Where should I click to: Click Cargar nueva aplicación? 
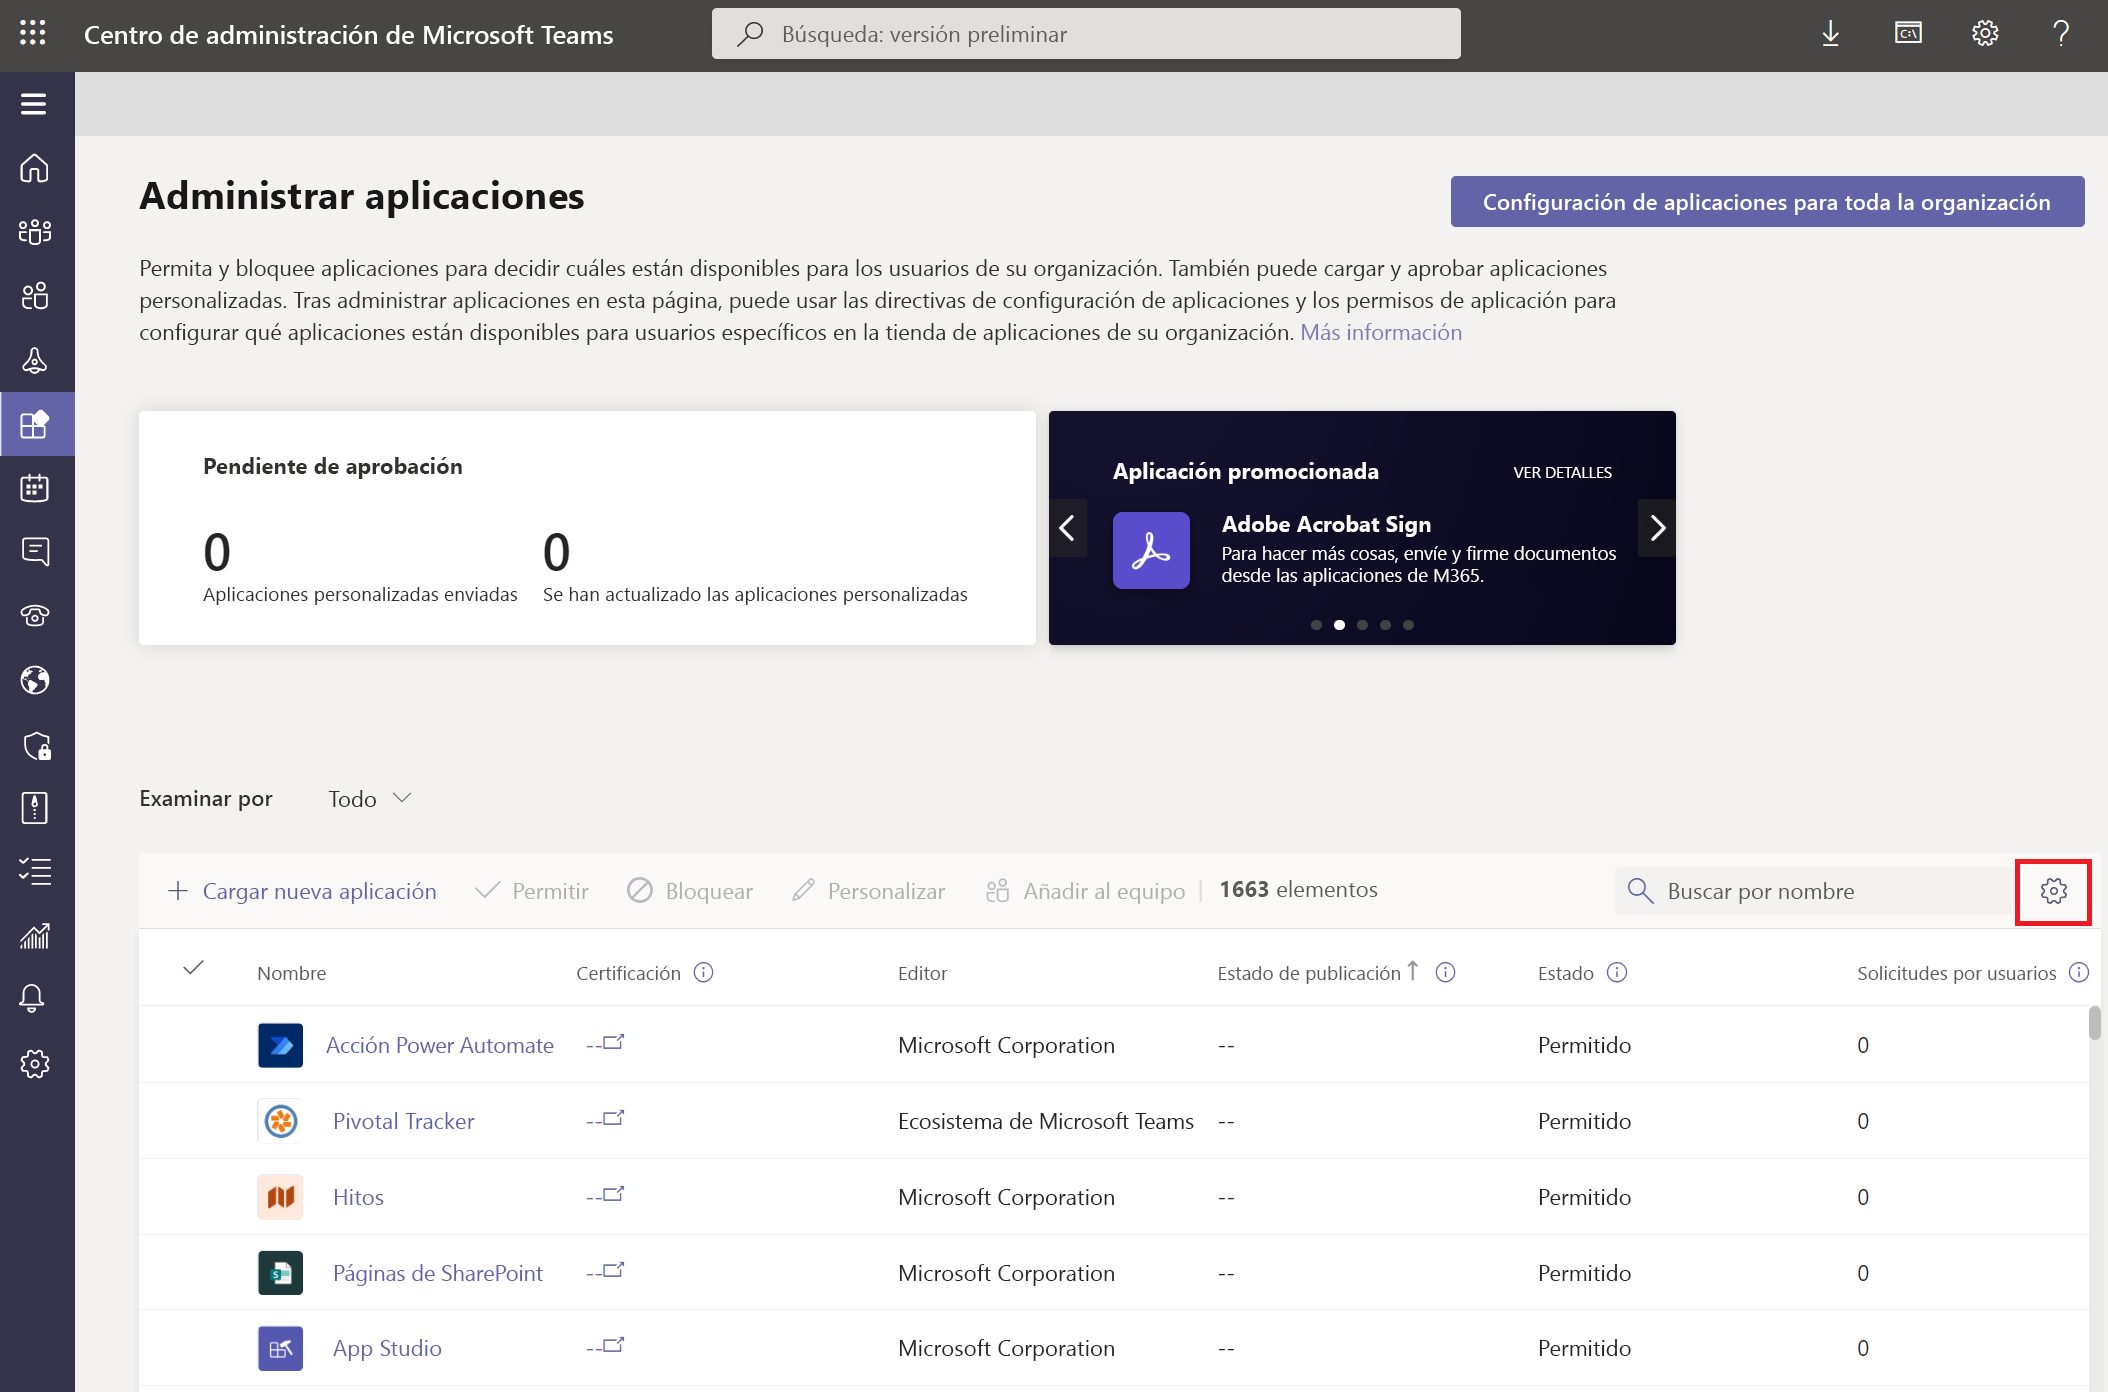click(302, 891)
